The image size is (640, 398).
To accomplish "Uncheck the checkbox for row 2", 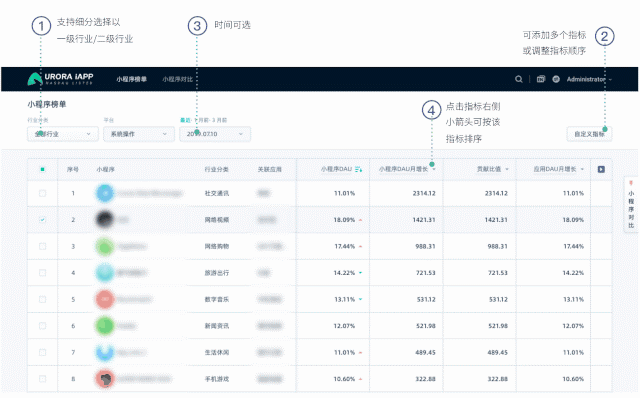I will pyautogui.click(x=42, y=220).
